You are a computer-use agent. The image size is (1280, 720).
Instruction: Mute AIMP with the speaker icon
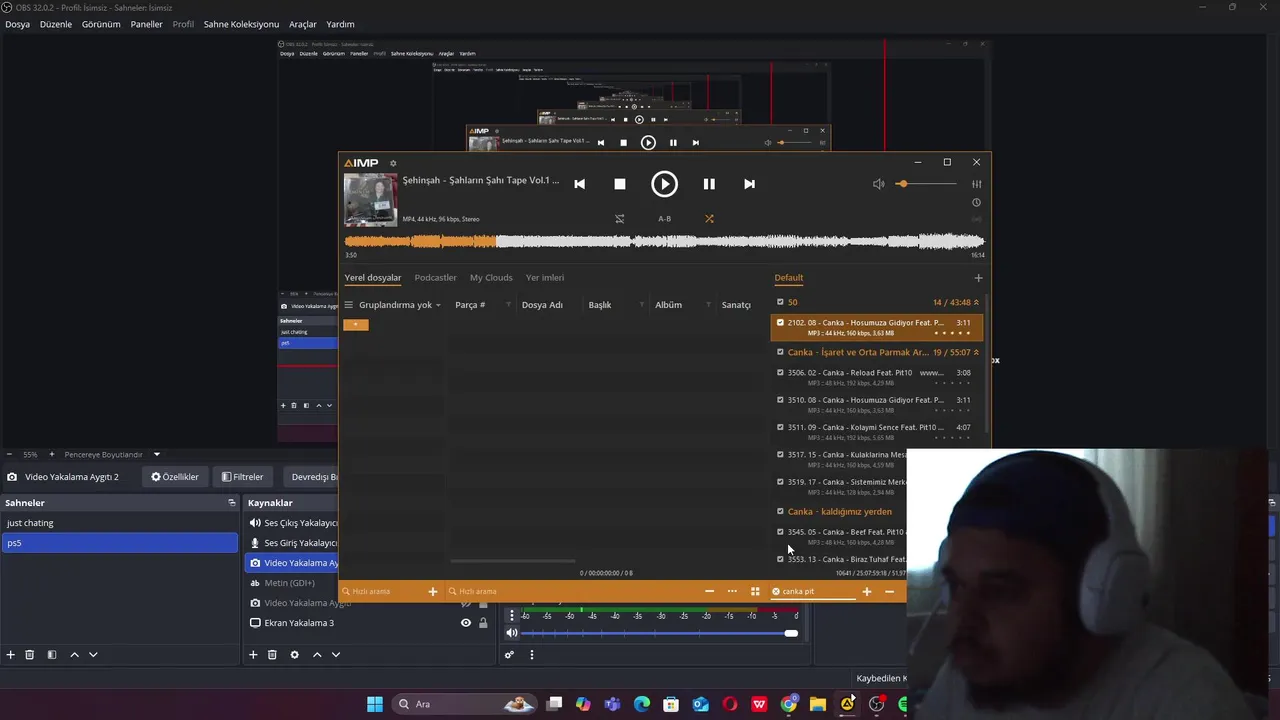[878, 184]
